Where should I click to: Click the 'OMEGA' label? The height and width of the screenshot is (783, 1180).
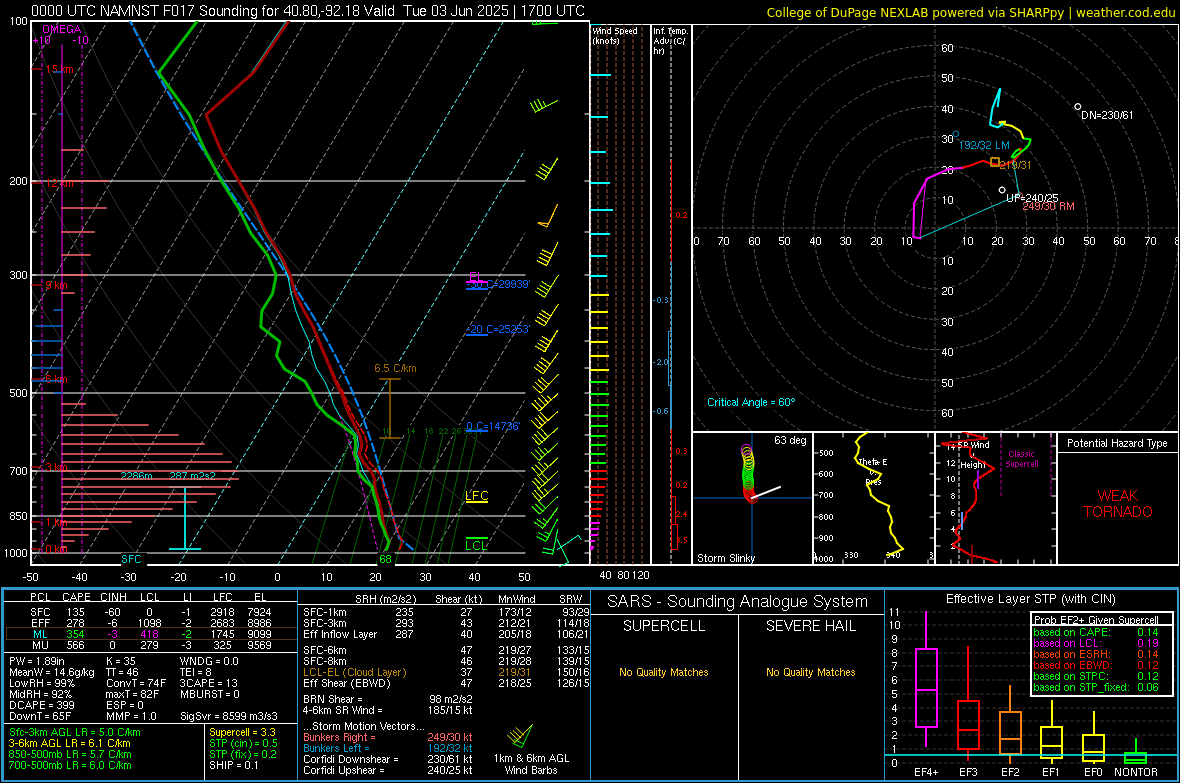[62, 29]
